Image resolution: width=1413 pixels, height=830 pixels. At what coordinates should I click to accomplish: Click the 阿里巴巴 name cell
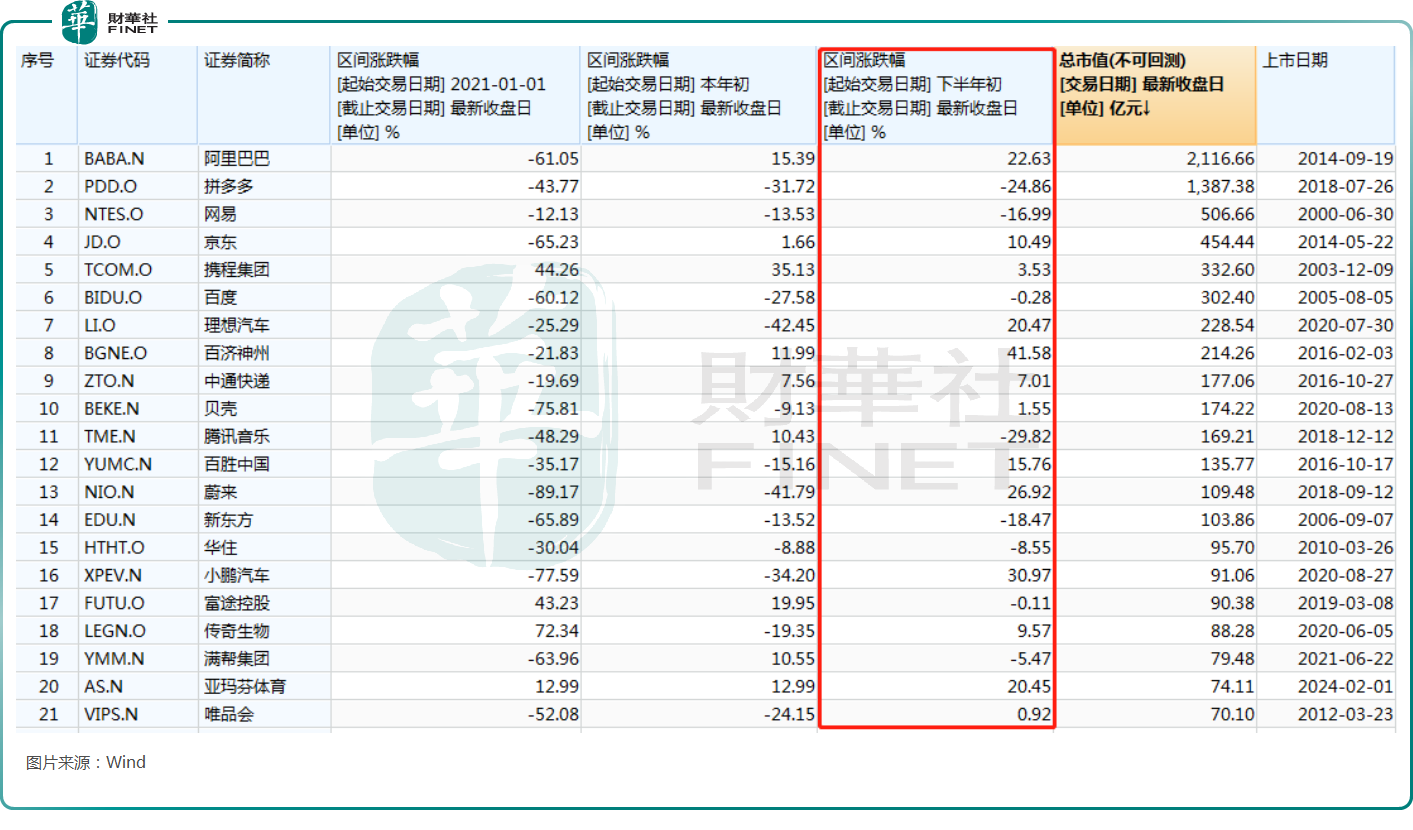264,159
